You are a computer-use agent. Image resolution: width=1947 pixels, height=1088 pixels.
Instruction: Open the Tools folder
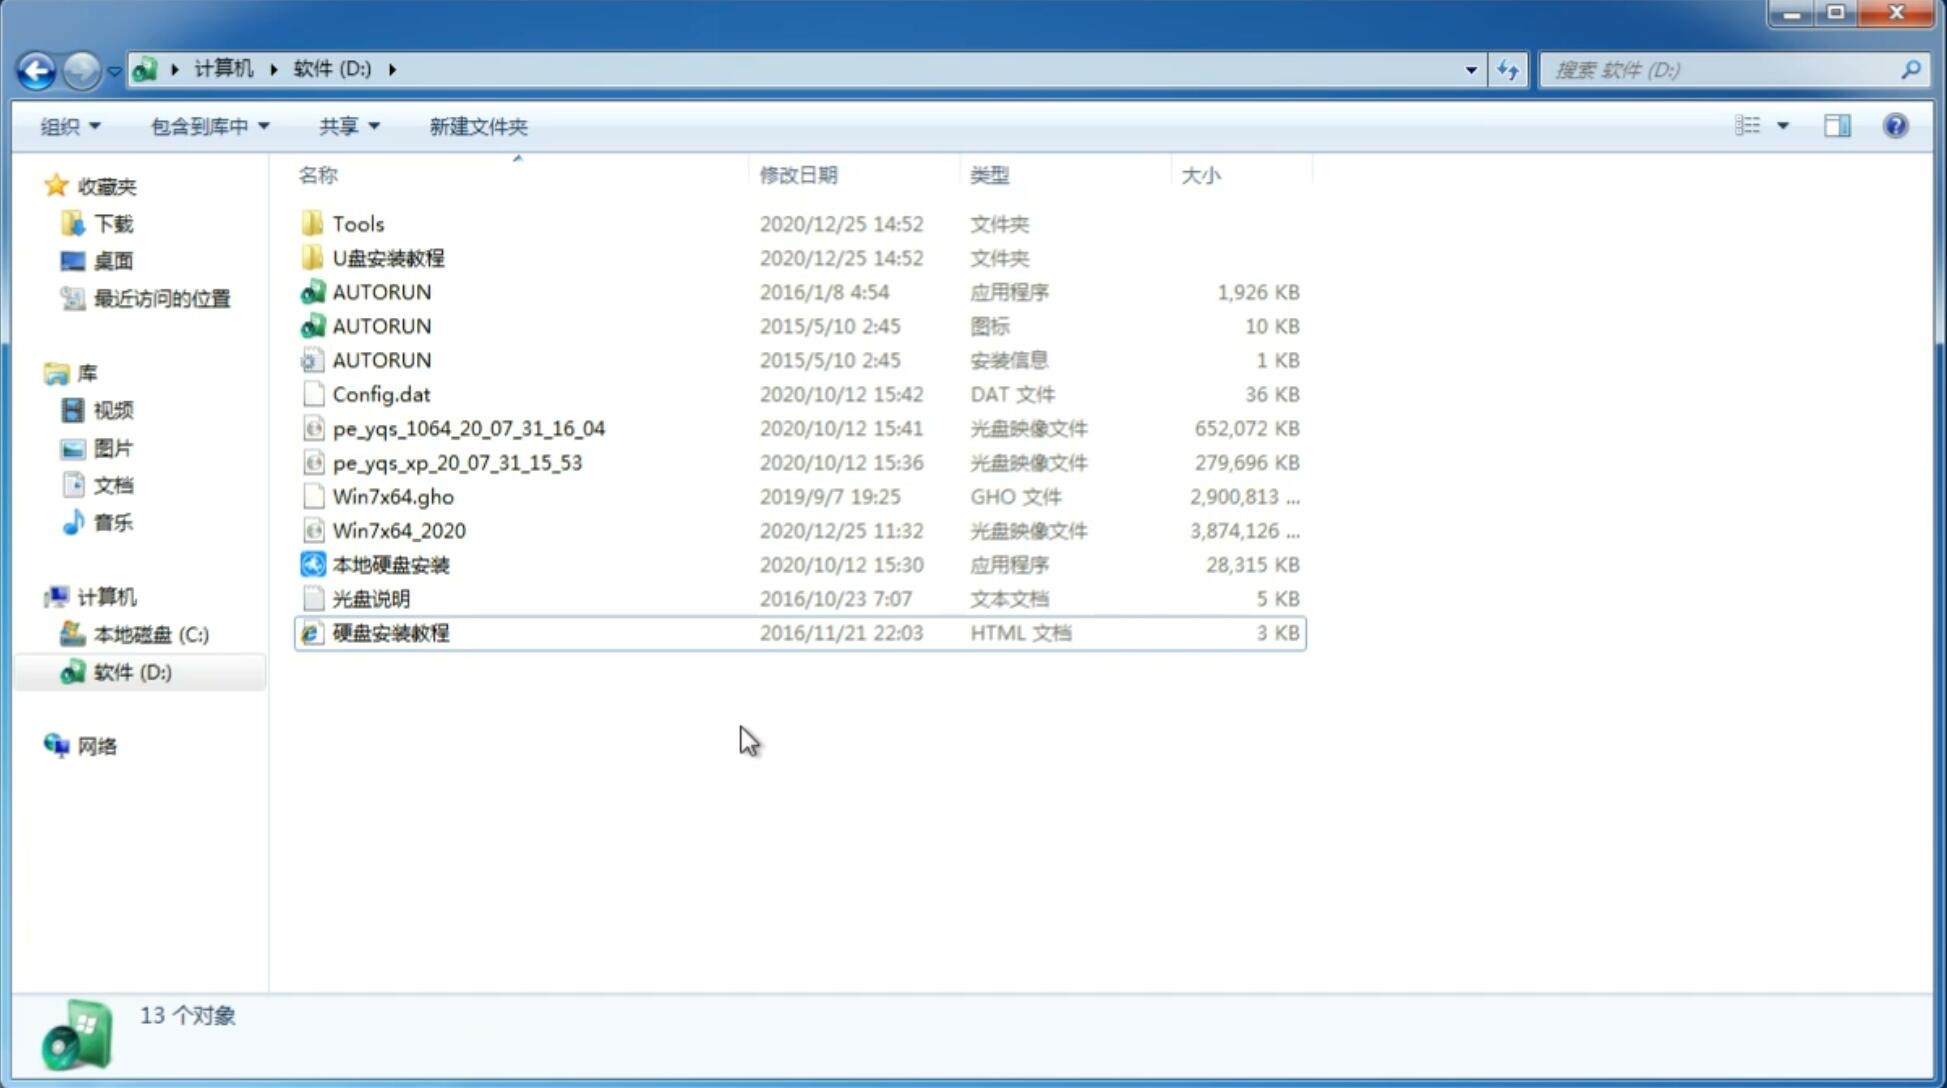click(x=357, y=223)
